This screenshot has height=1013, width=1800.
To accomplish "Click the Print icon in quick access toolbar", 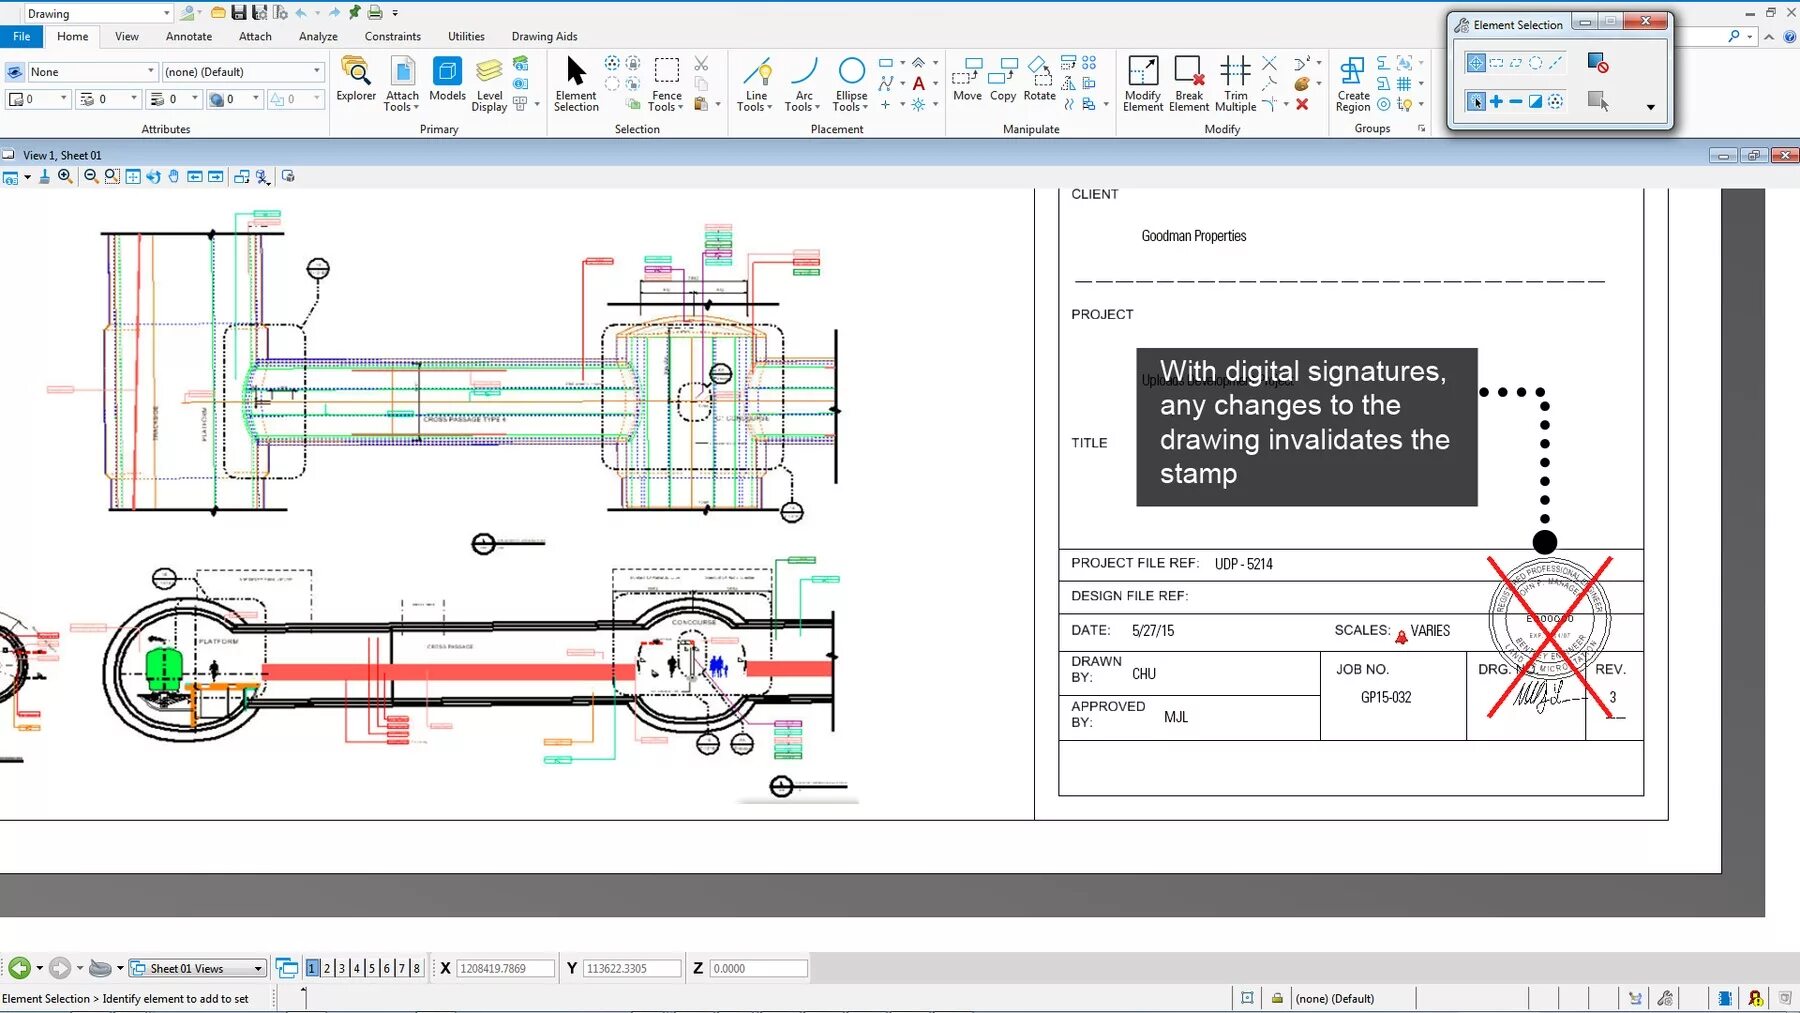I will [375, 13].
